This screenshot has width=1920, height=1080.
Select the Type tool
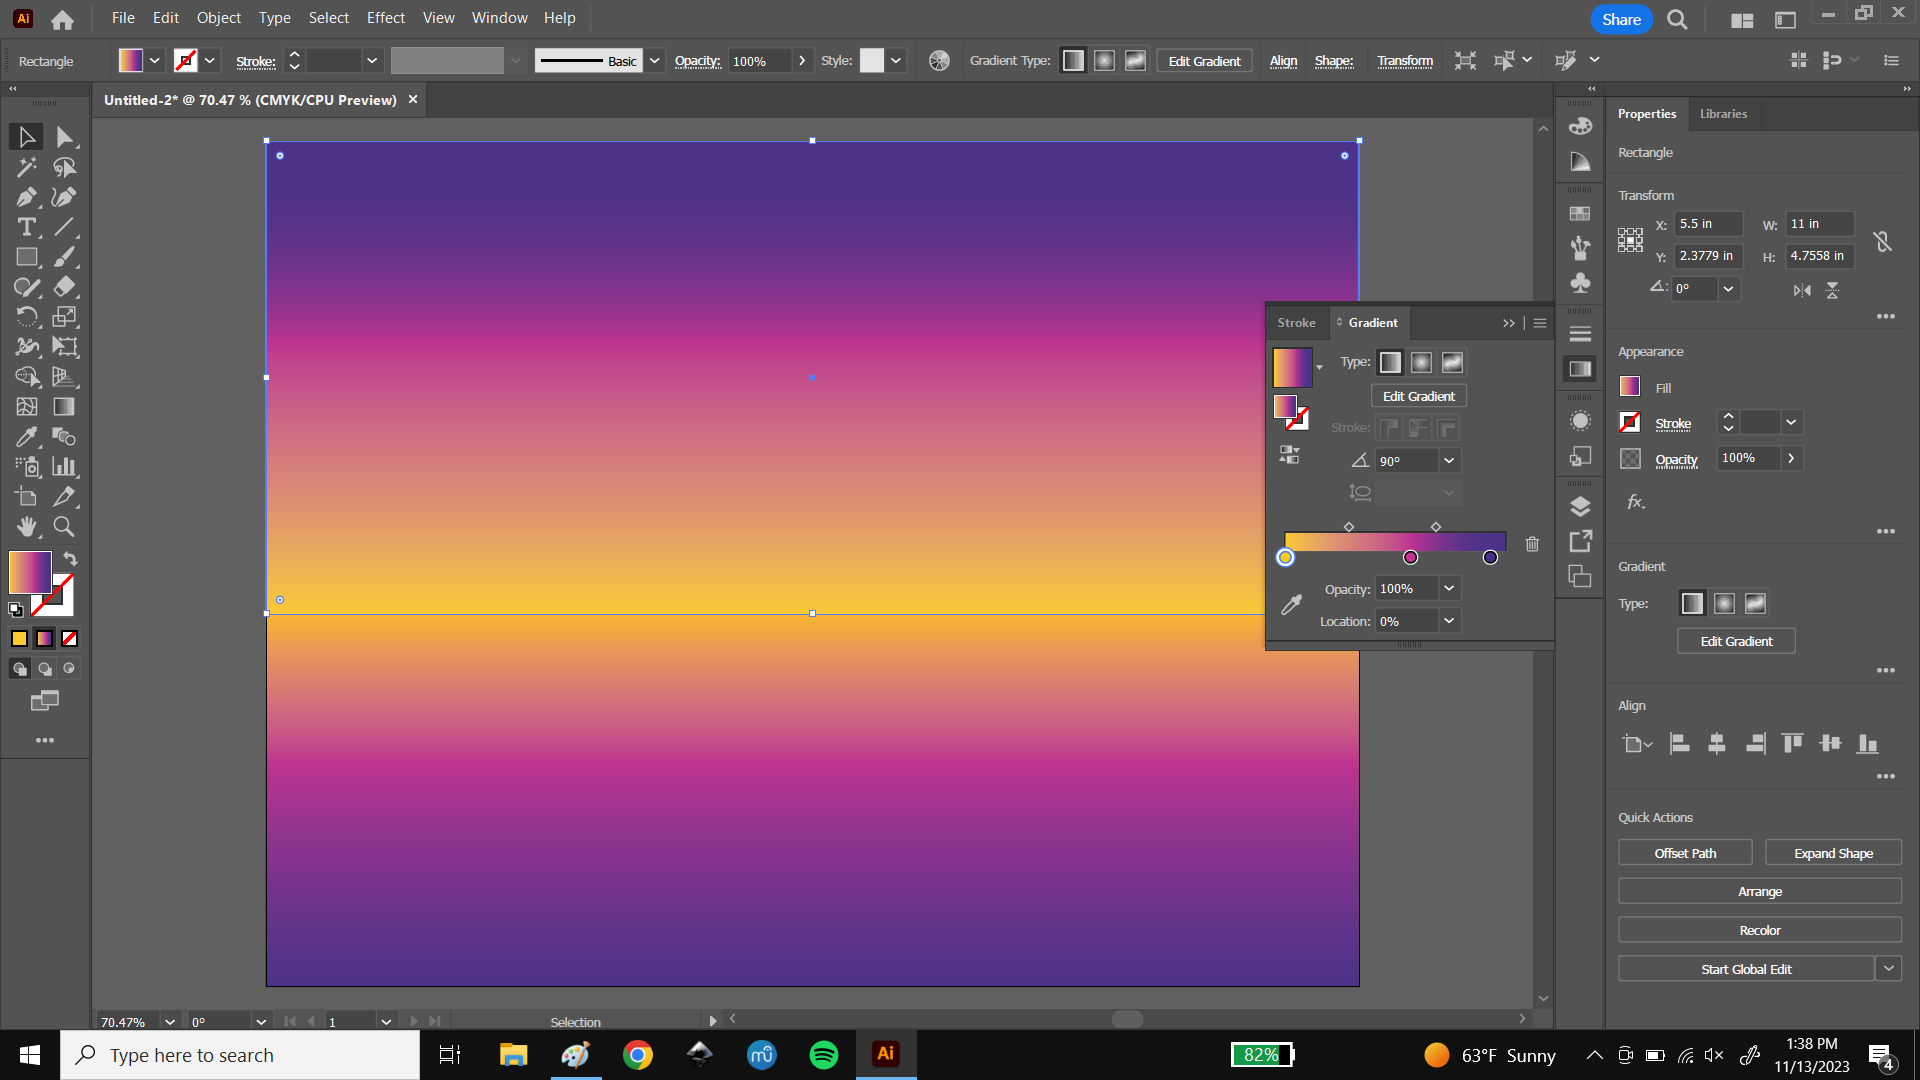(x=25, y=227)
